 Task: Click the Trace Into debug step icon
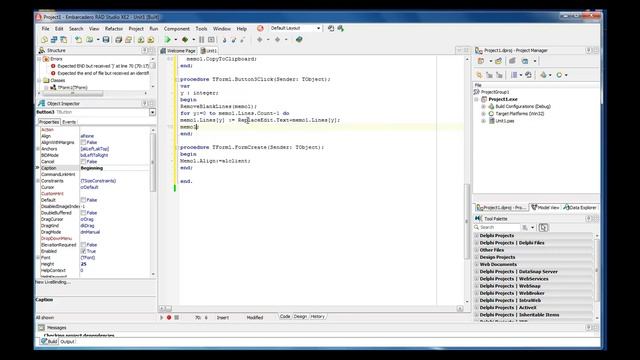[x=224, y=40]
